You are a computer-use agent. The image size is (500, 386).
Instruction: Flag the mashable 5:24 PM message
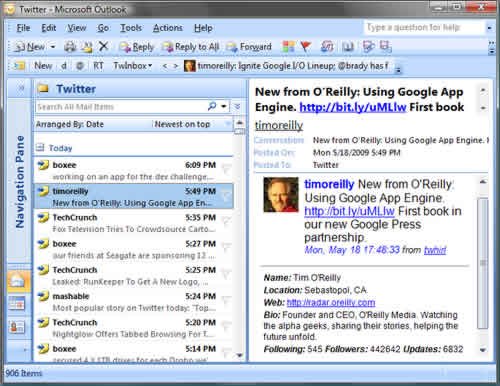(x=226, y=300)
